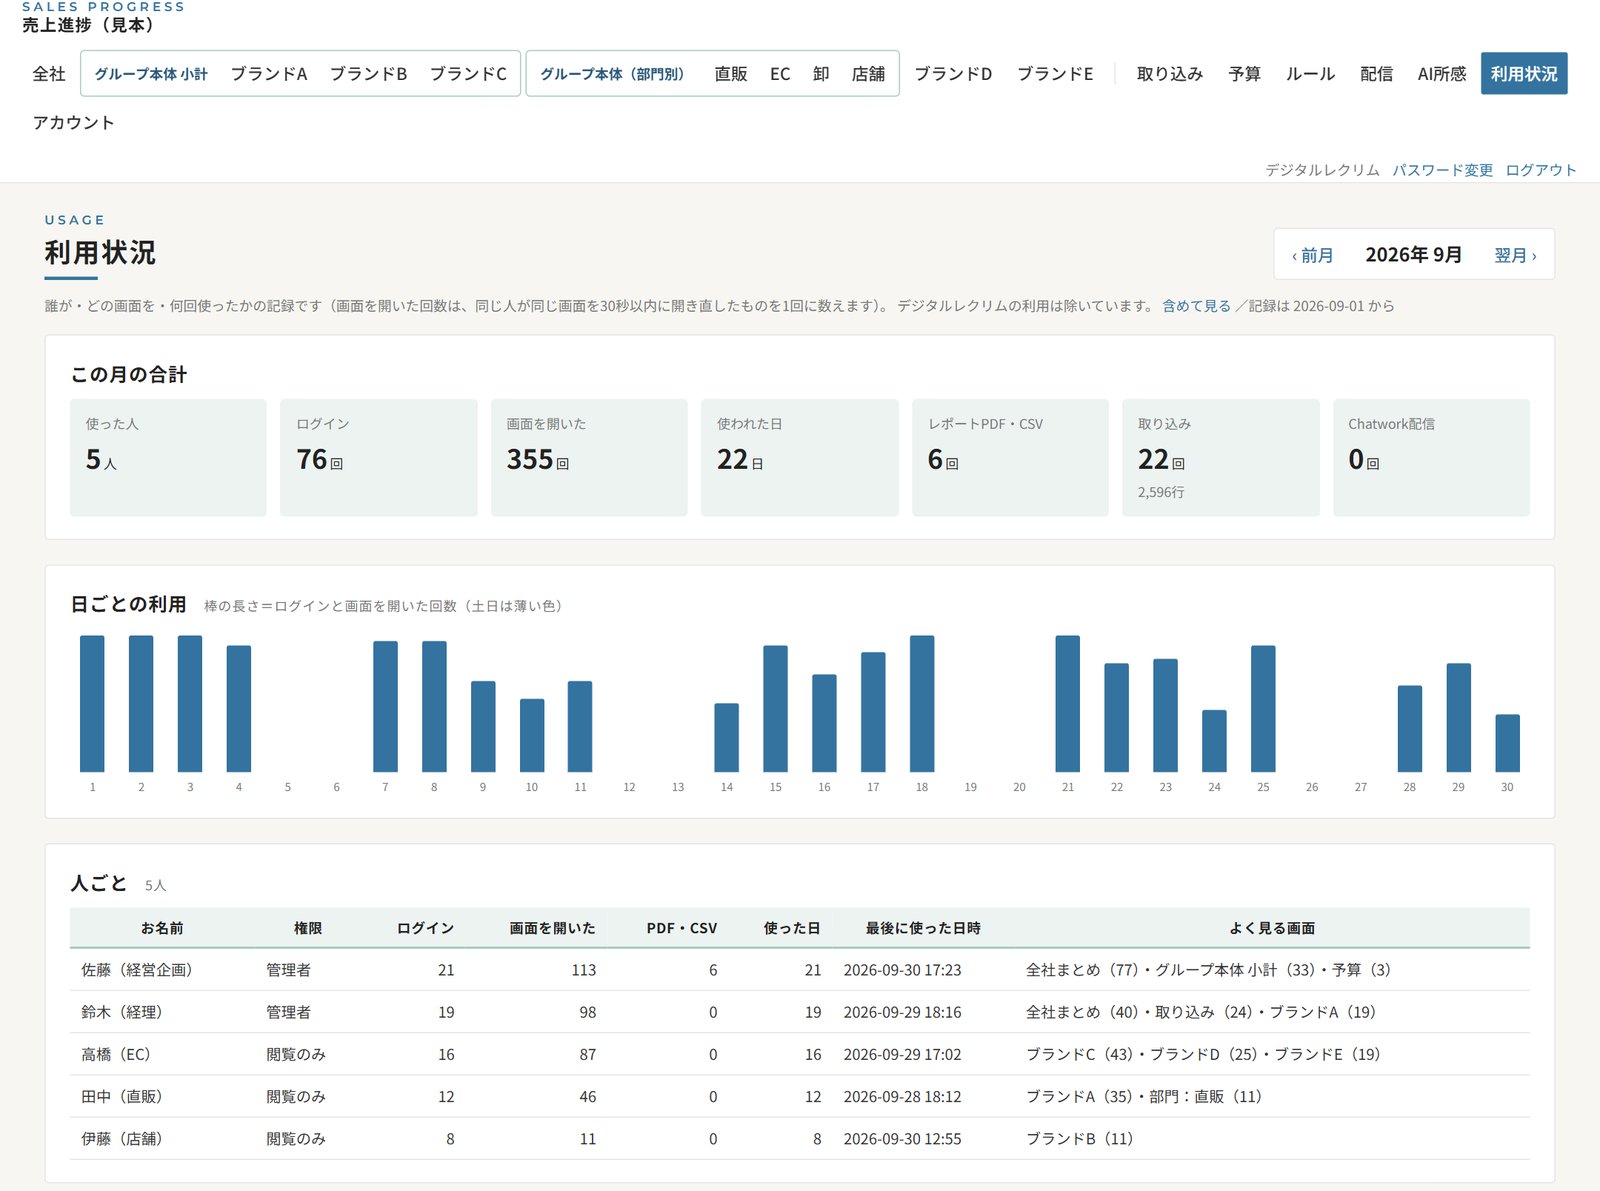The image size is (1600, 1191).
Task: Click the パスワード変更 link
Action: 1442,170
